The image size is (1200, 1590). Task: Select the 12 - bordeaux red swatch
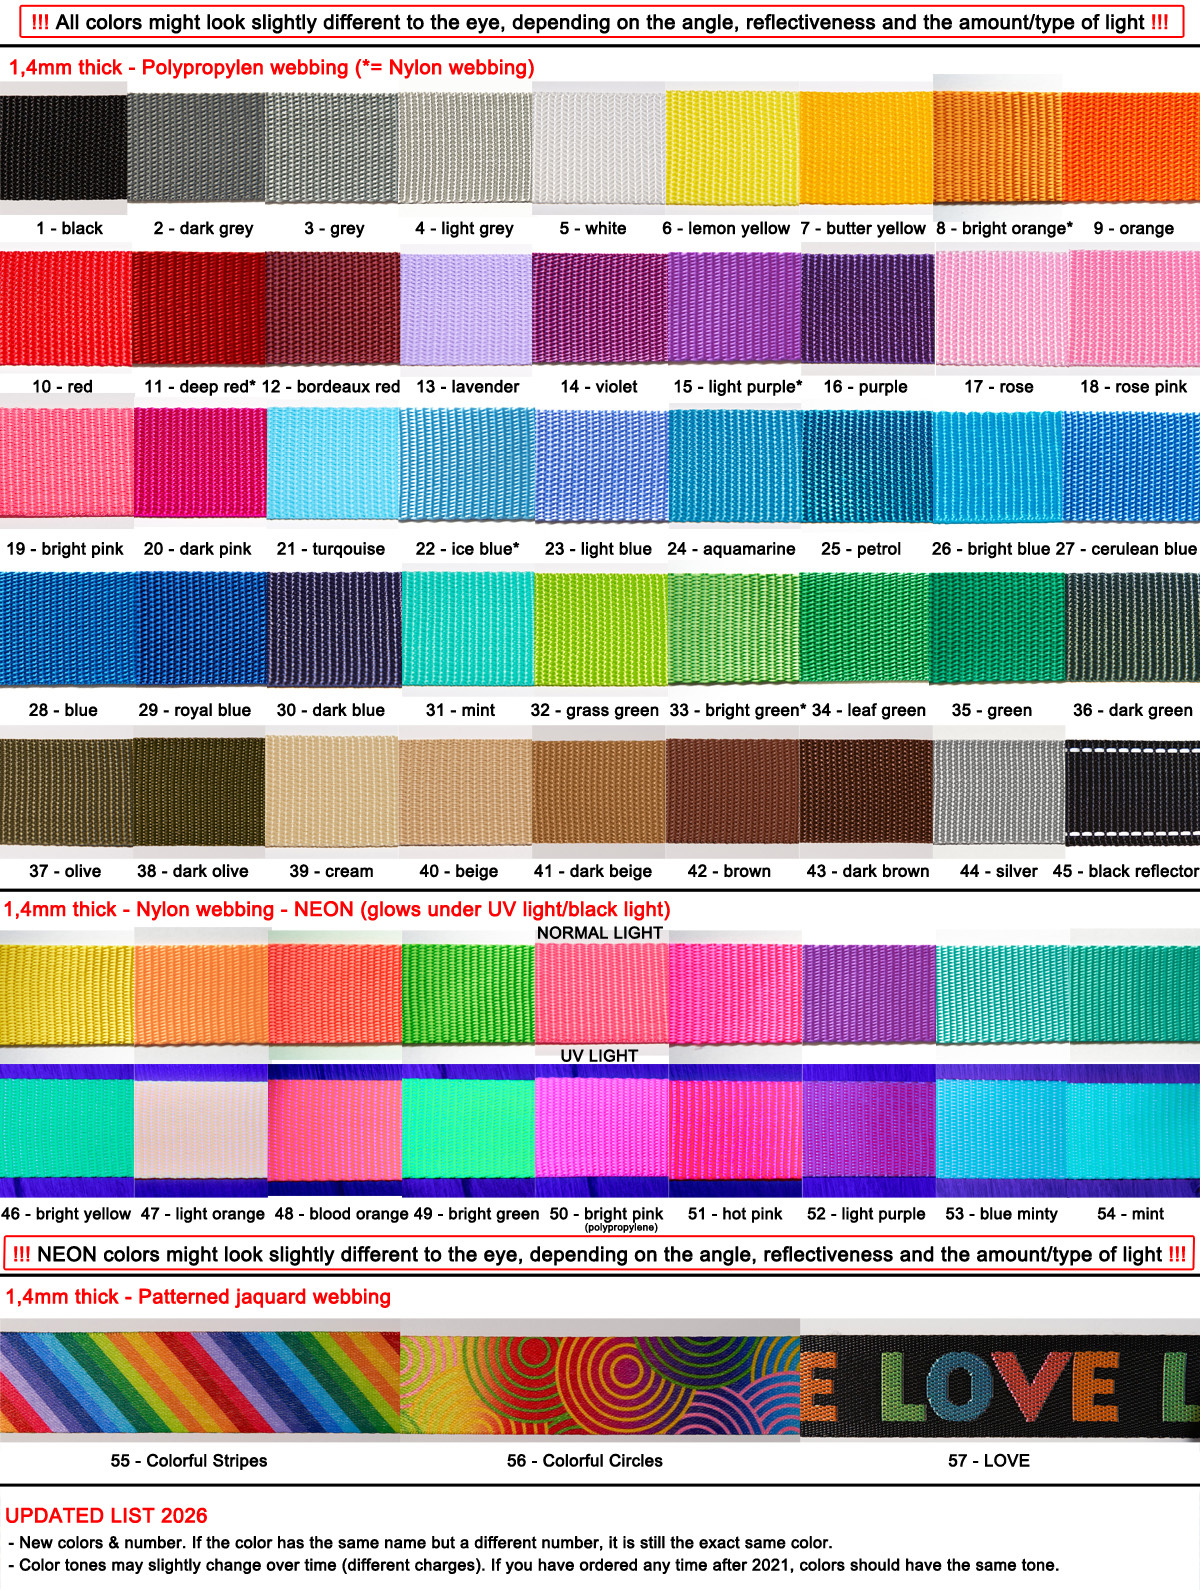(333, 308)
